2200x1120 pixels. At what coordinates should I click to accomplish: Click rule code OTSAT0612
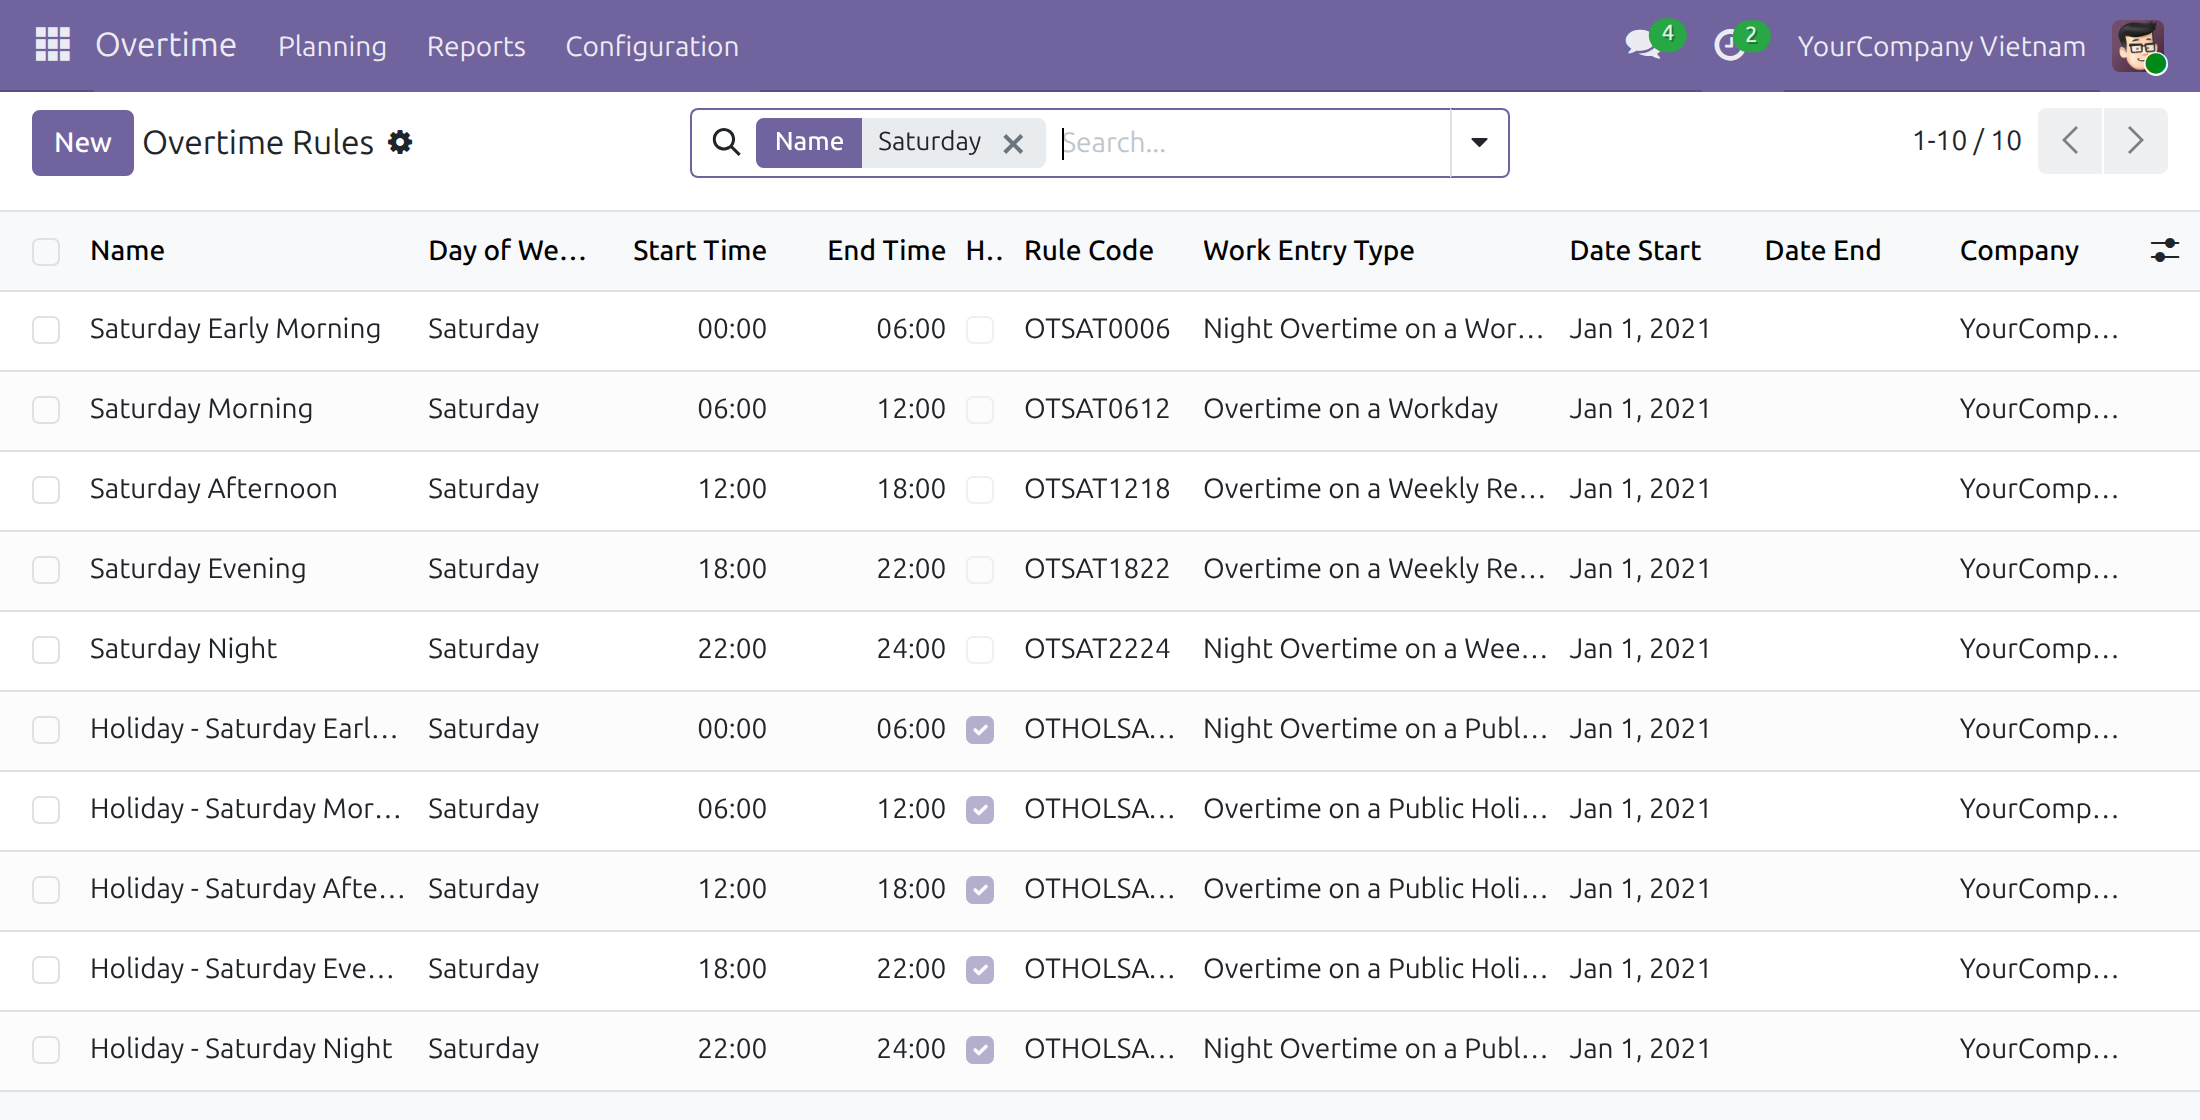coord(1096,409)
